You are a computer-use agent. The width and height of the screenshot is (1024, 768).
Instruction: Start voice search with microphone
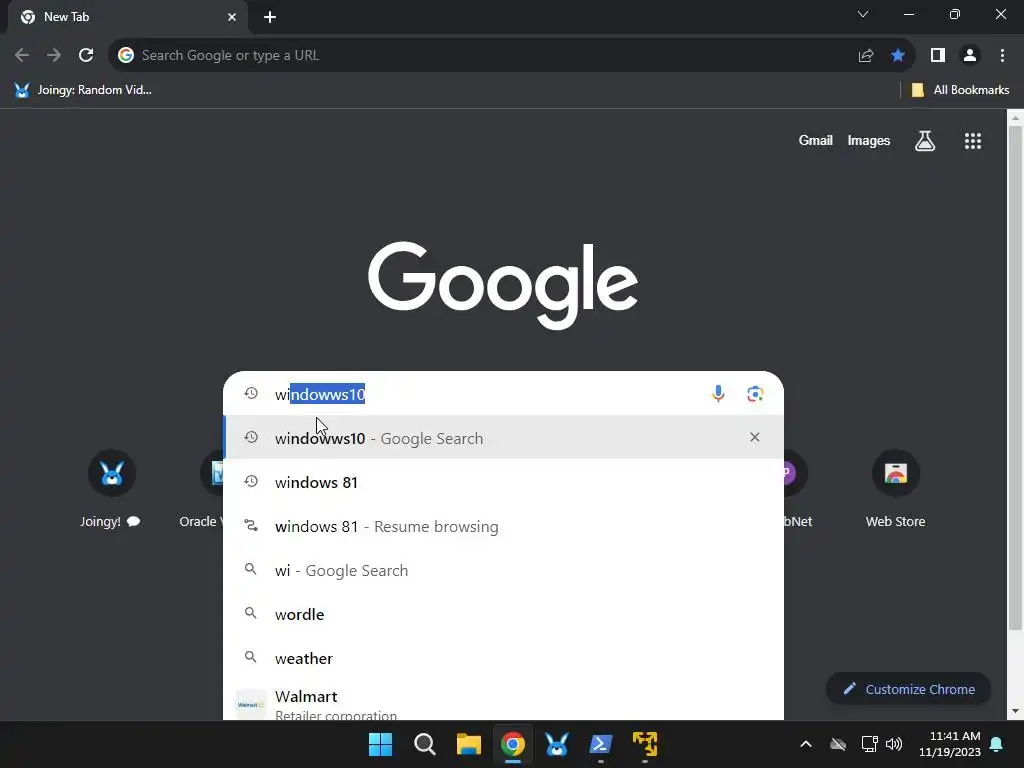pos(718,394)
